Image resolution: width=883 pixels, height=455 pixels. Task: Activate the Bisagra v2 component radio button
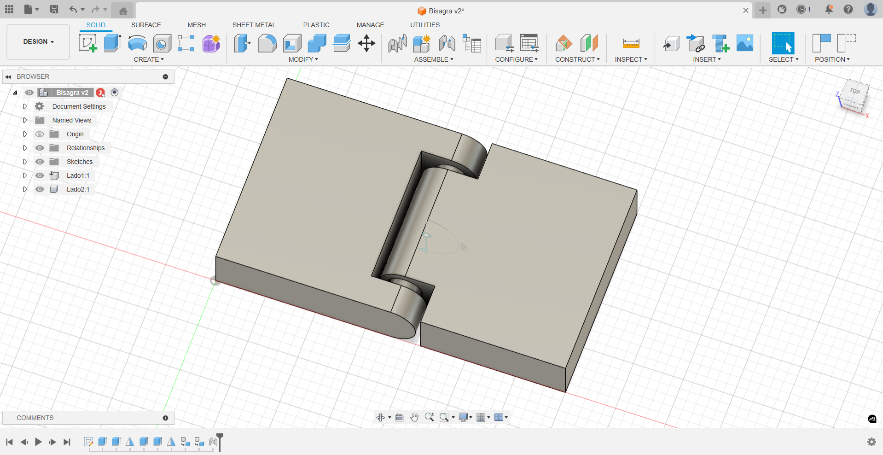(115, 92)
